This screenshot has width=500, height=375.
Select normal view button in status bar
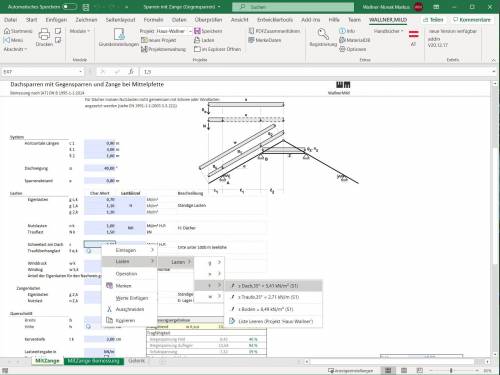(x=388, y=370)
